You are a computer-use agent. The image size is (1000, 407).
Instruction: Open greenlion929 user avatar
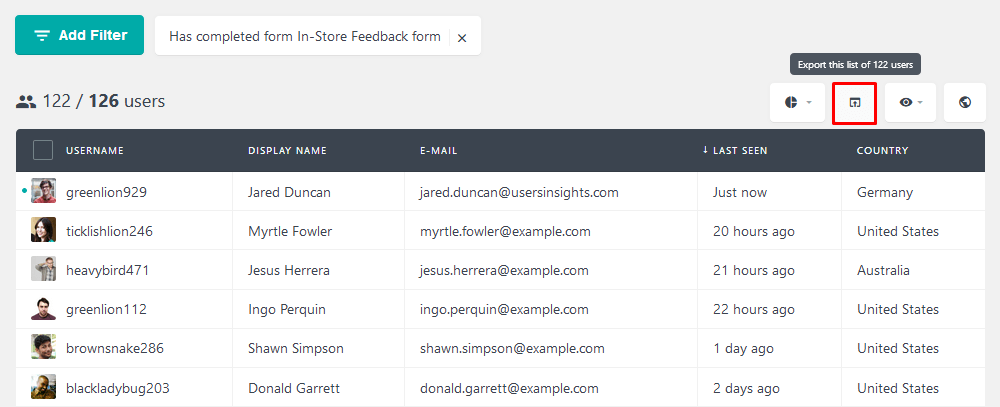pyautogui.click(x=43, y=191)
